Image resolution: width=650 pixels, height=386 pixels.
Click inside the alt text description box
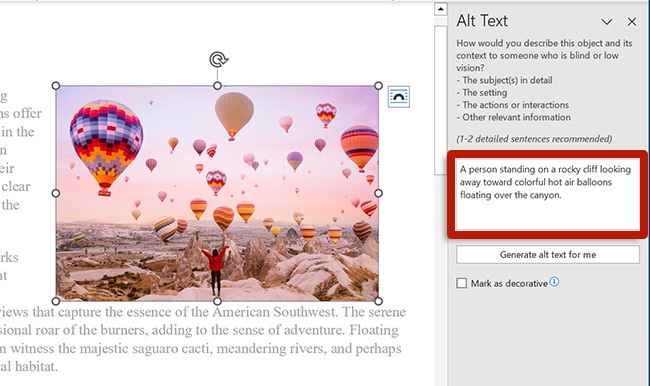(548, 194)
